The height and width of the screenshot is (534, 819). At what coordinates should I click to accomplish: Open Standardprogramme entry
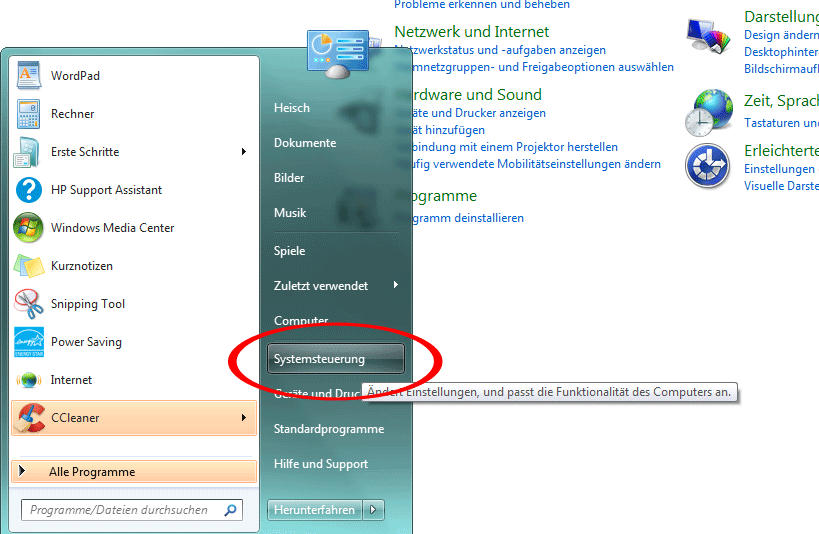(x=329, y=429)
